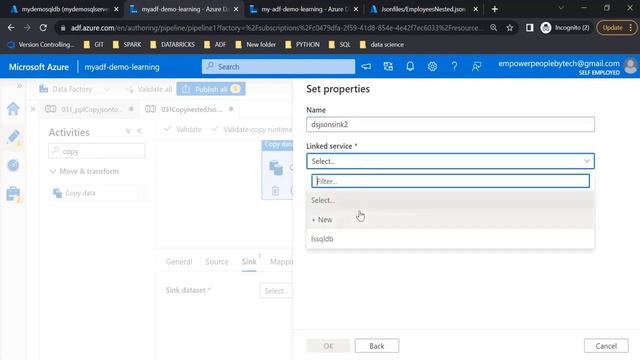The height and width of the screenshot is (360, 640).
Task: Open the Manage toolbox icon in sidebar
Action: point(13,193)
